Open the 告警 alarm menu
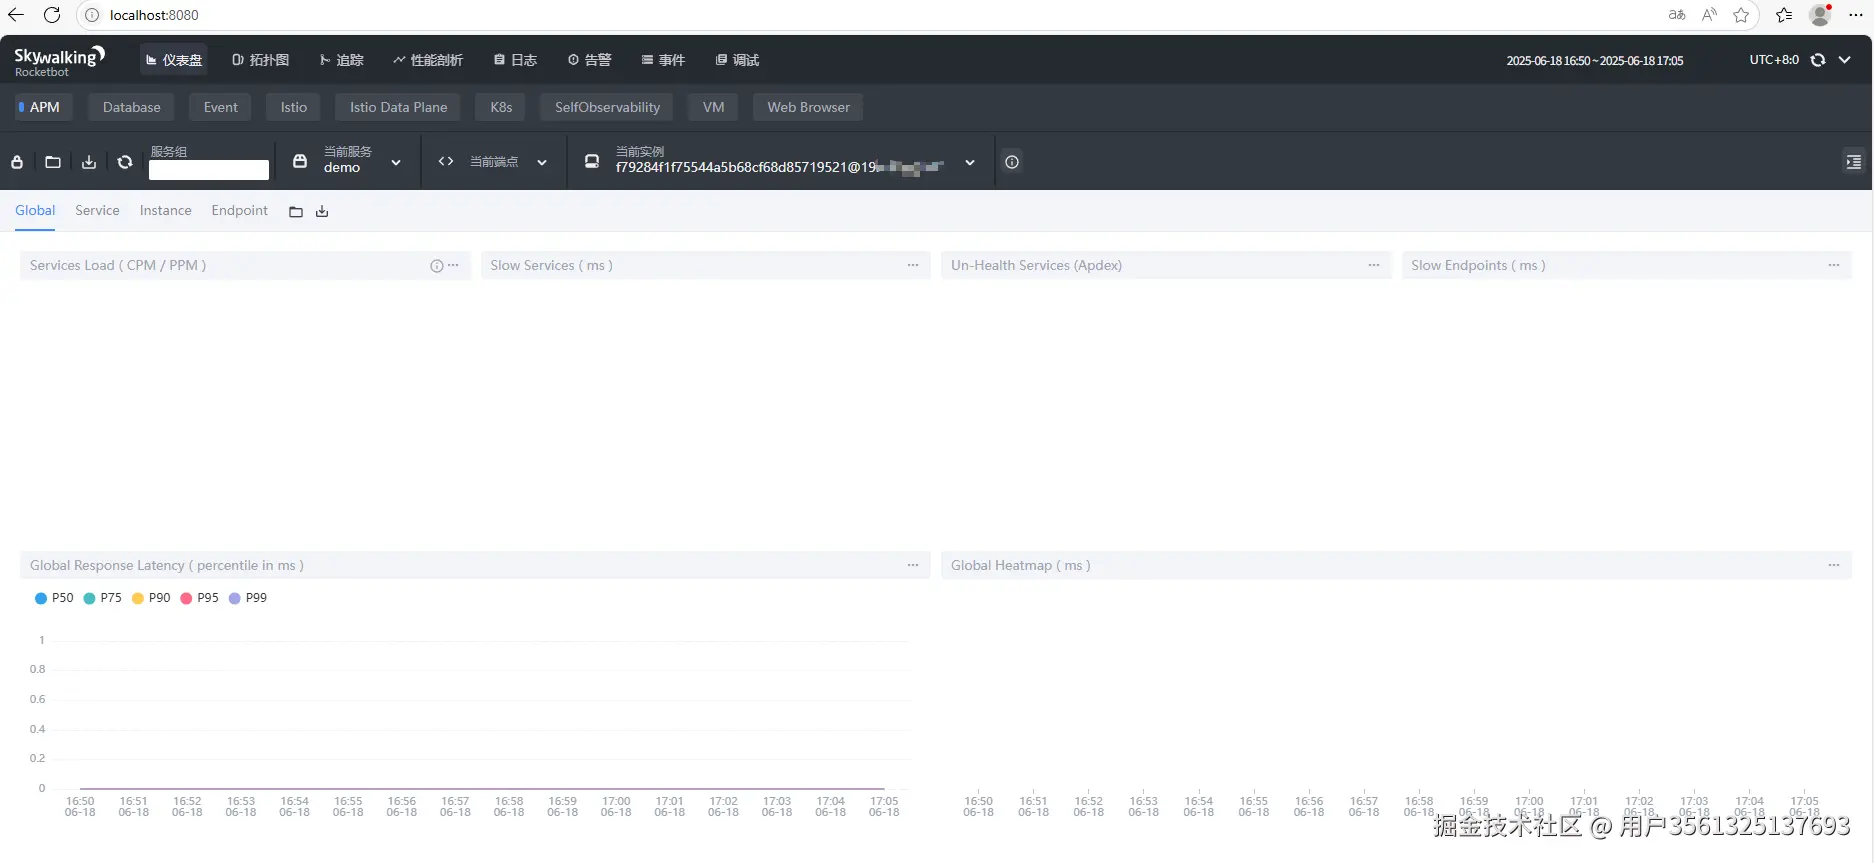The image size is (1874, 863). [590, 60]
